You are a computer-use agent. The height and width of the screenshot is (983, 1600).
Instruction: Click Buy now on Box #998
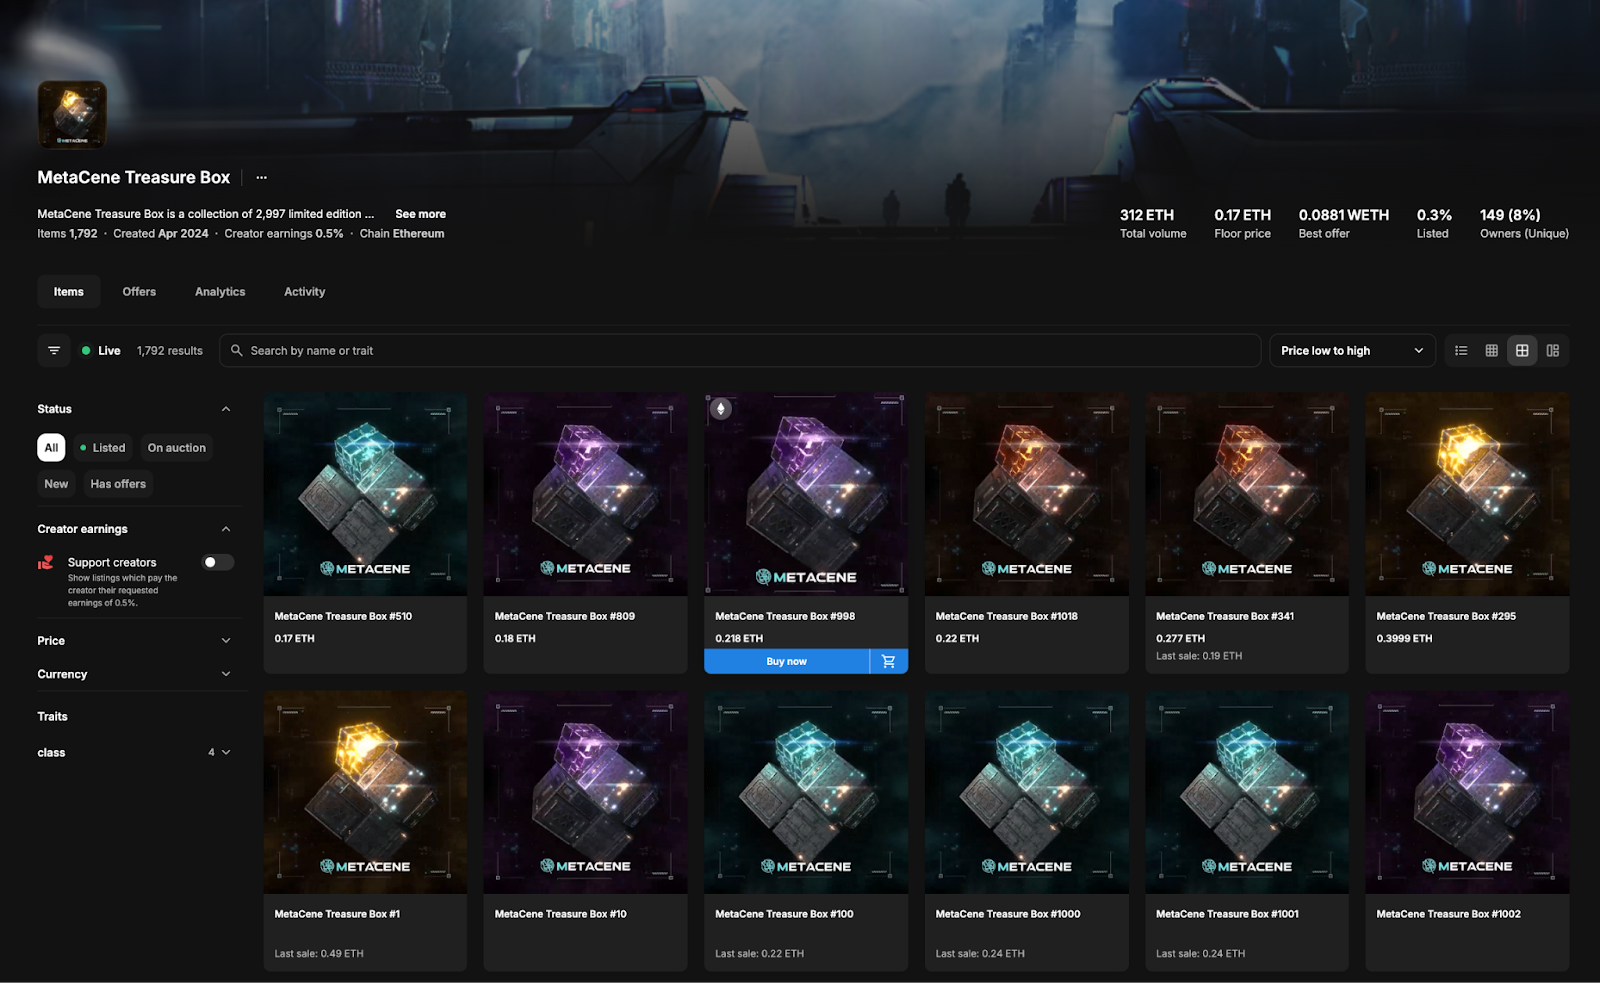pyautogui.click(x=787, y=661)
